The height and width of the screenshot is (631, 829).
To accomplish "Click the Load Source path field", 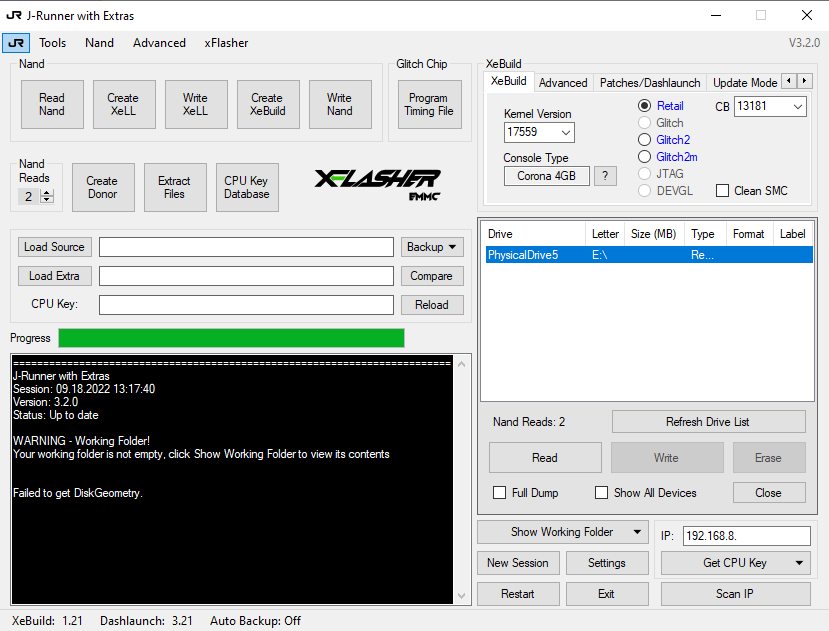I will pyautogui.click(x=246, y=247).
